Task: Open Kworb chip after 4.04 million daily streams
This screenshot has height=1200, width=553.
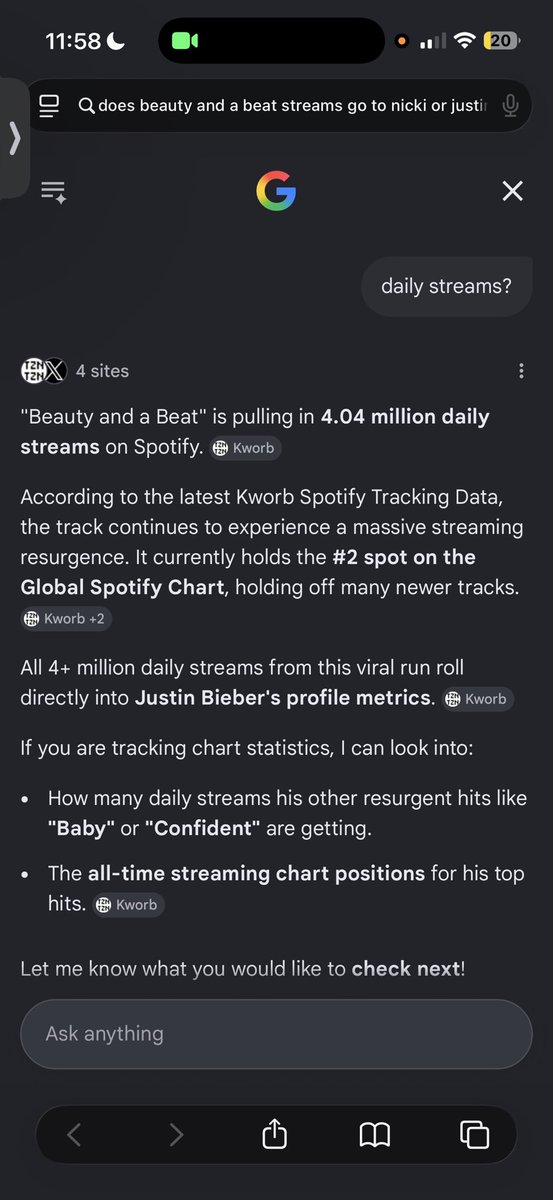Action: coord(245,448)
